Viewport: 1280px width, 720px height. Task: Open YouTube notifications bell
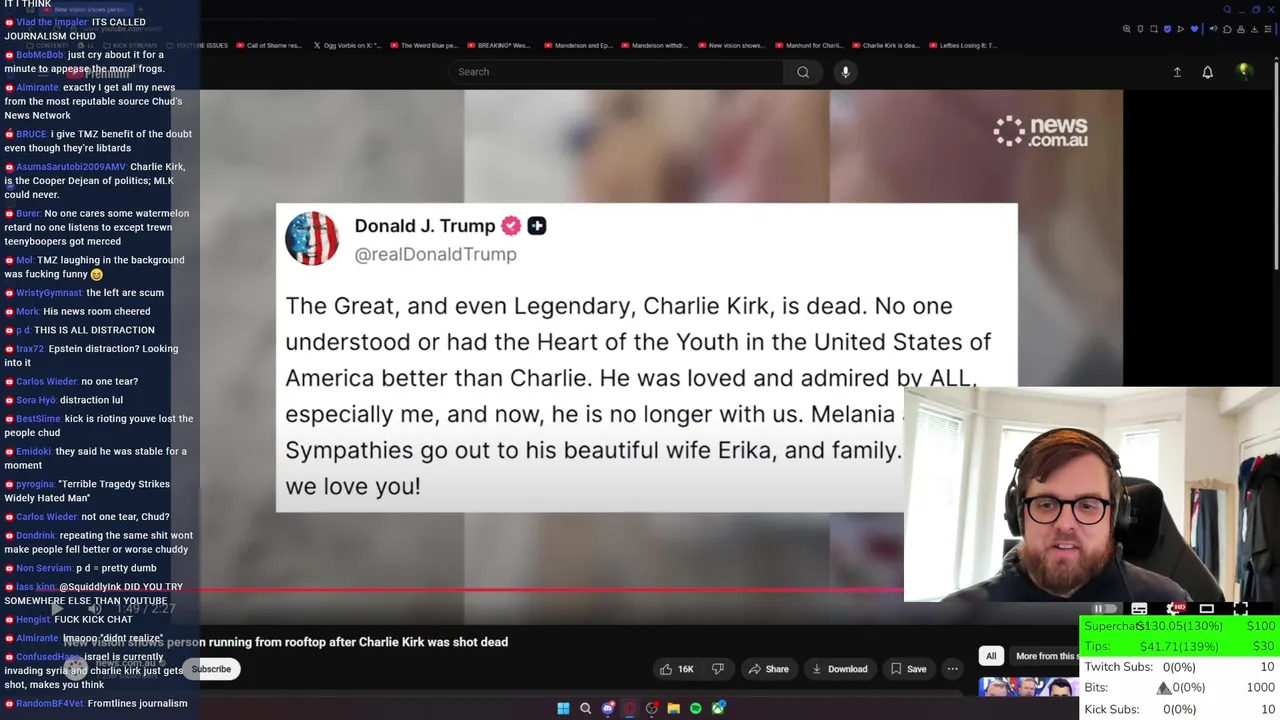(1207, 72)
